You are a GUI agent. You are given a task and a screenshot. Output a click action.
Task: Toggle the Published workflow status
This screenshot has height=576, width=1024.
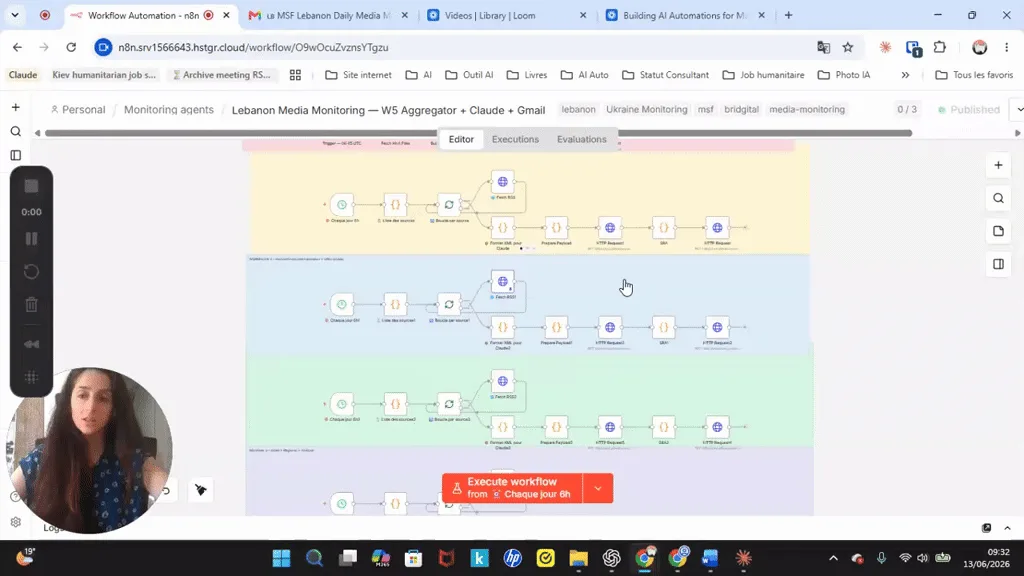(x=969, y=110)
